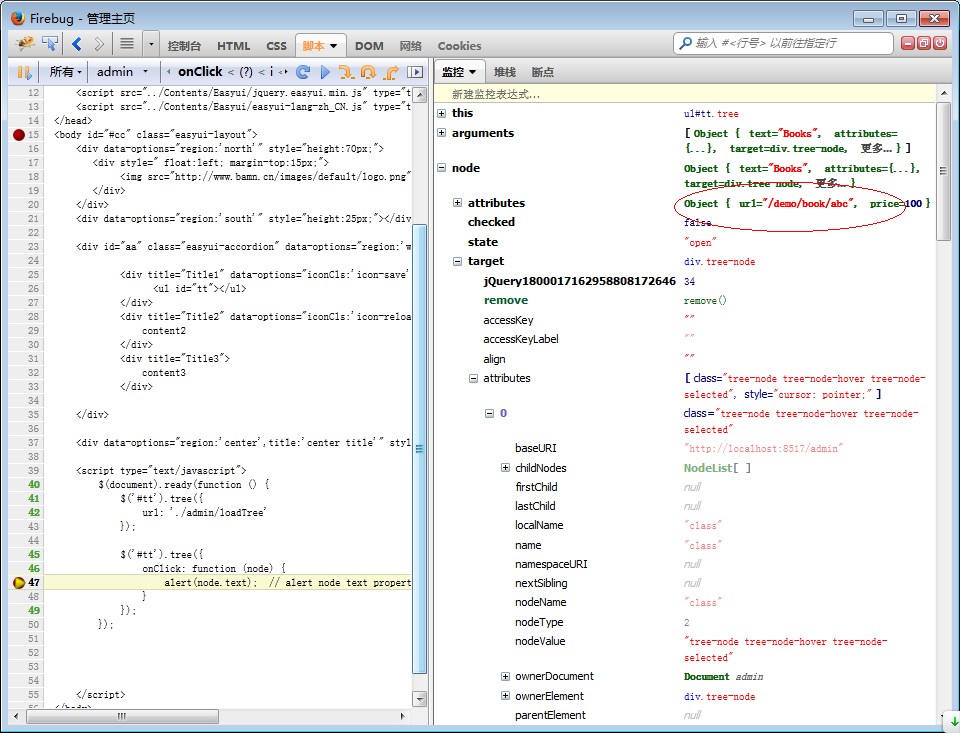
Task: Open the 断点 breakpoints side tab
Action: click(x=543, y=72)
